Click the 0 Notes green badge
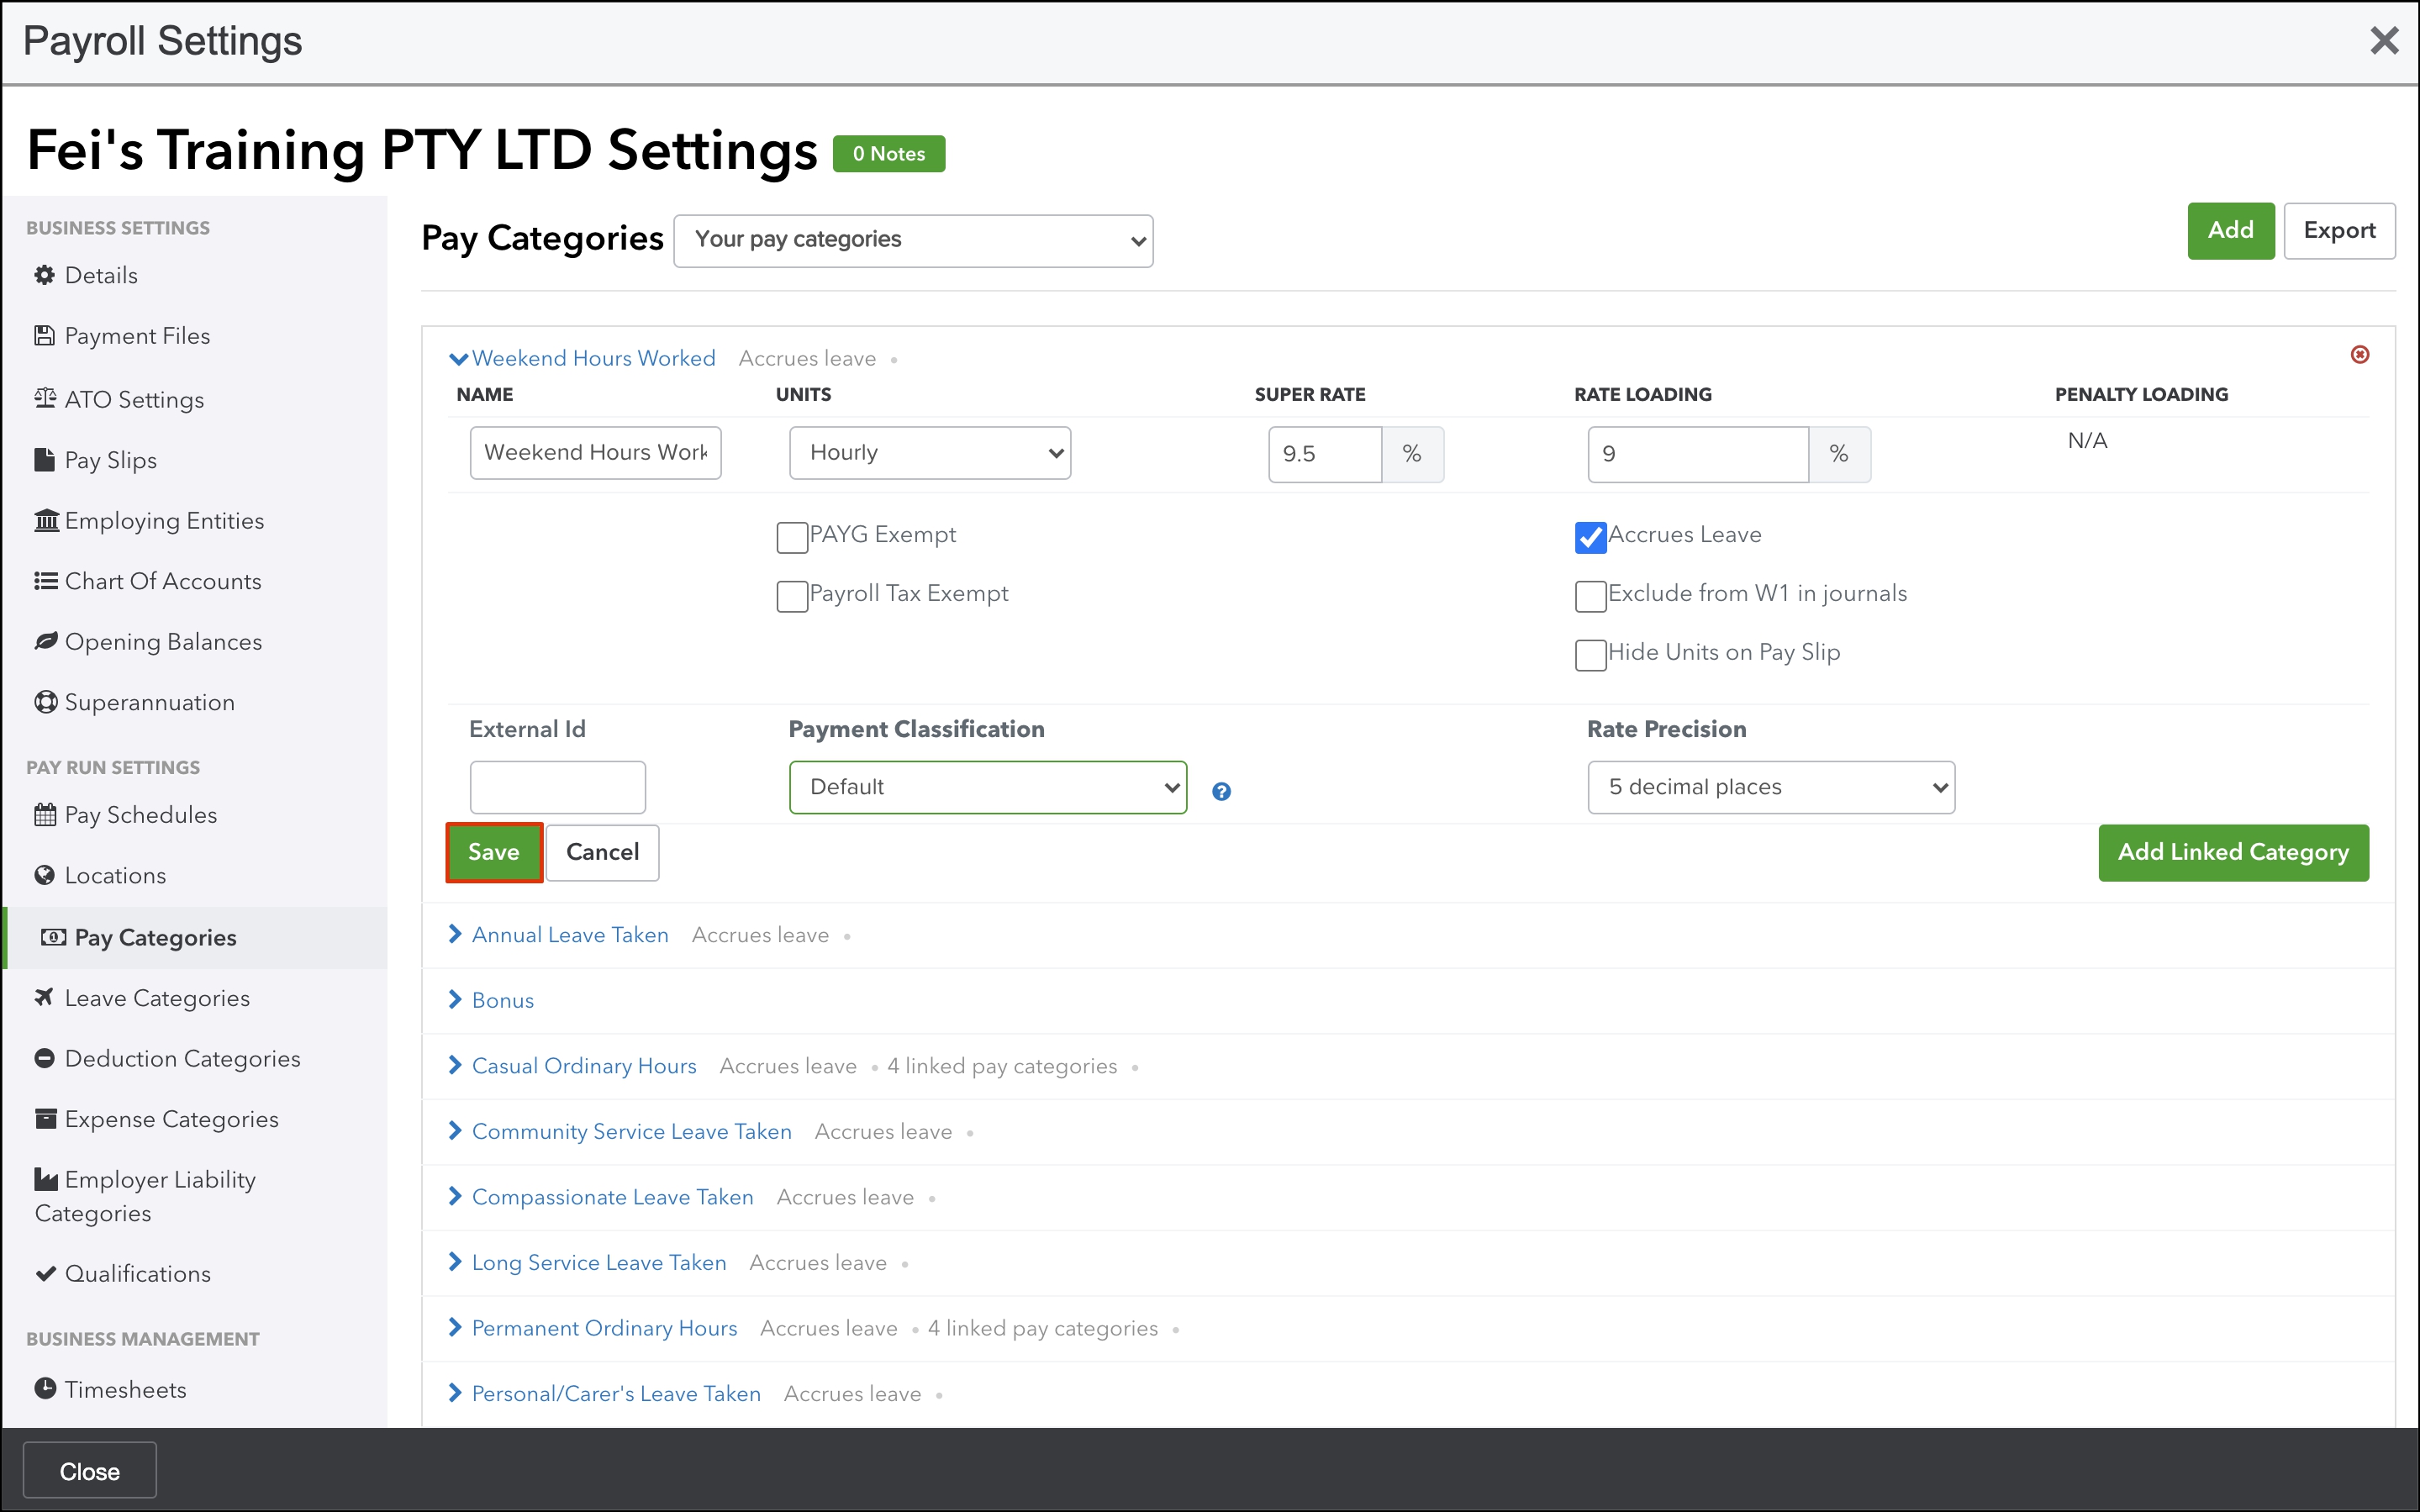2420x1512 pixels. (888, 154)
